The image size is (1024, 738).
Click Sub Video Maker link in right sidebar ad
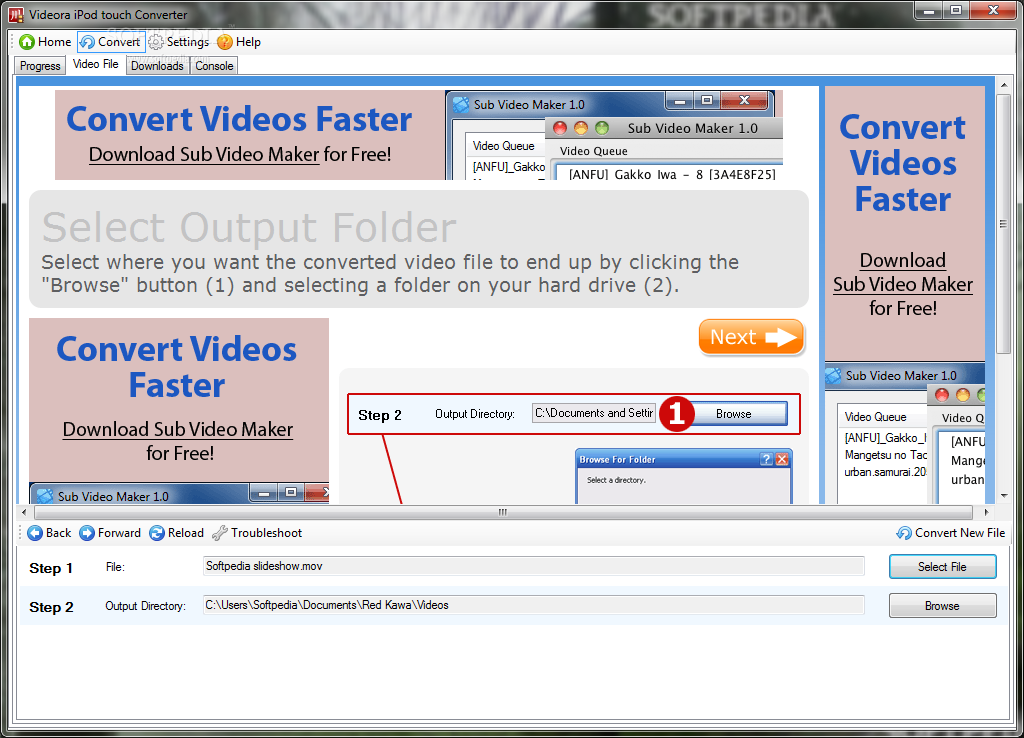(x=903, y=284)
